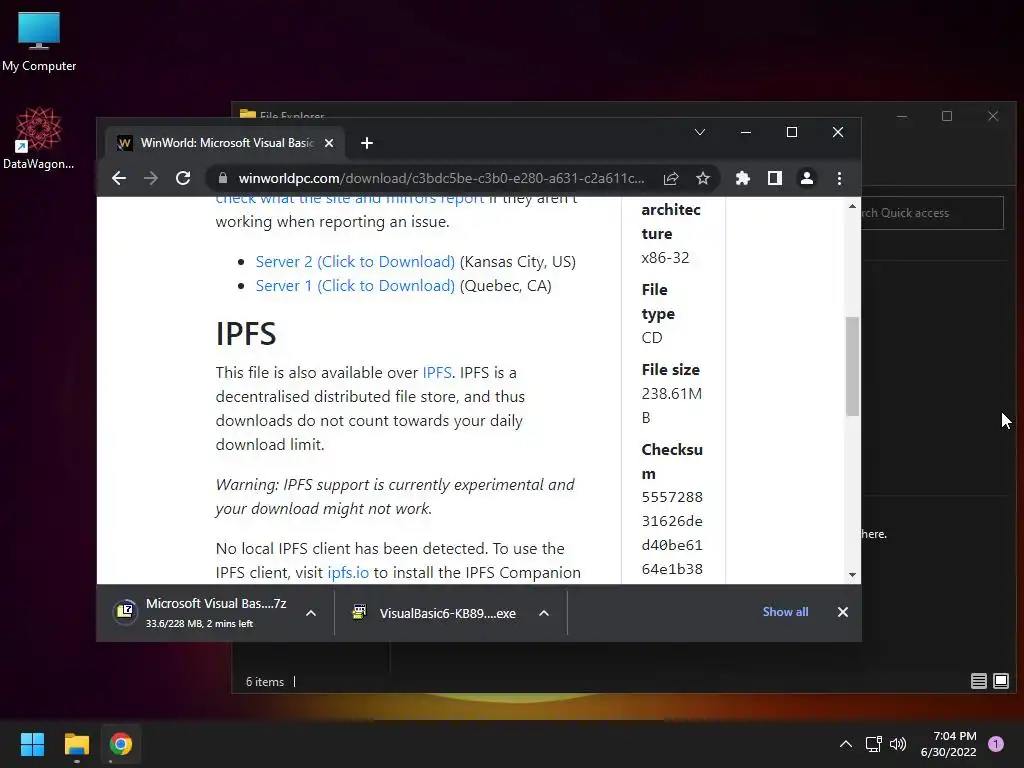Open notification center badge
Viewport: 1024px width, 768px height.
pyautogui.click(x=996, y=744)
